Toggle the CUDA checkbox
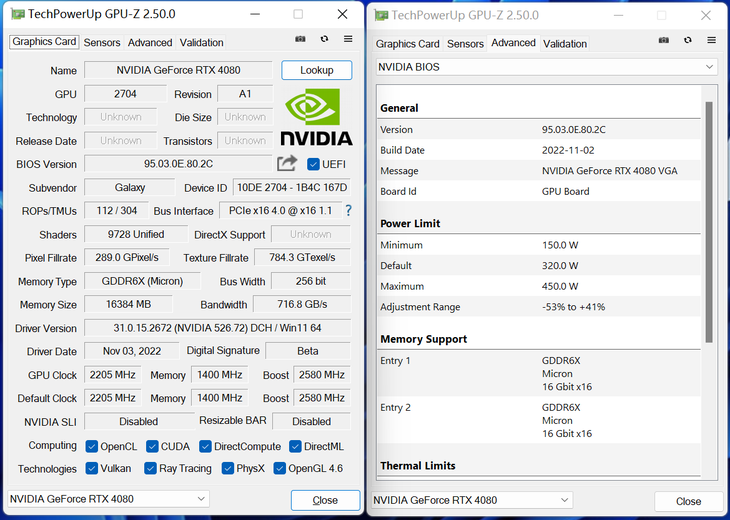 152,446
